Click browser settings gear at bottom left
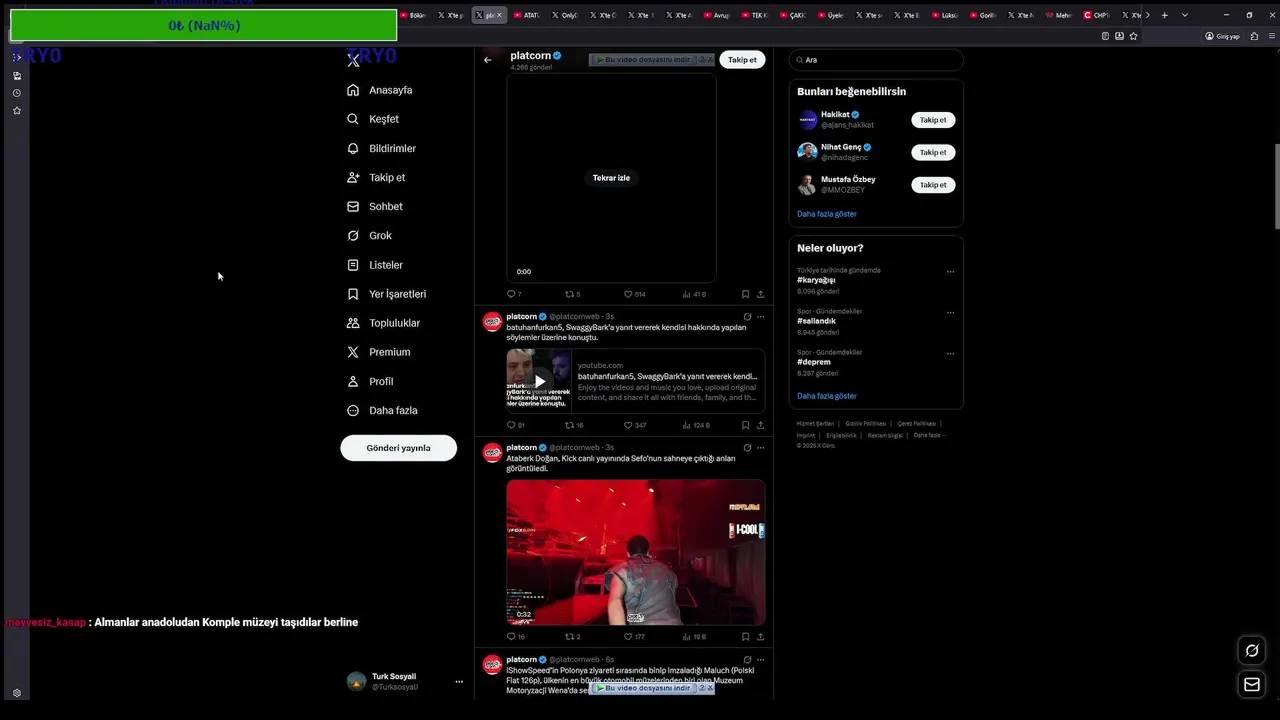1280x720 pixels. [x=17, y=693]
